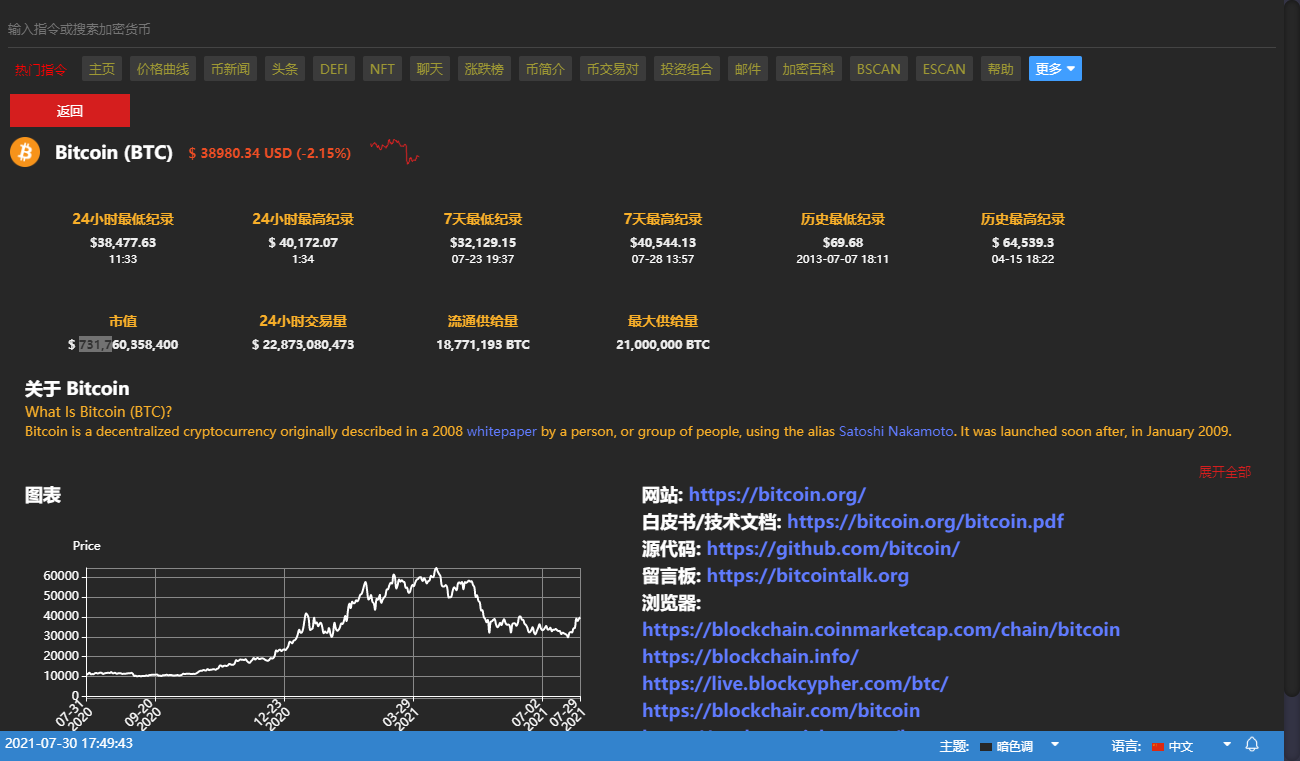Click the red 返回 back button
1300x761 pixels.
coord(70,111)
